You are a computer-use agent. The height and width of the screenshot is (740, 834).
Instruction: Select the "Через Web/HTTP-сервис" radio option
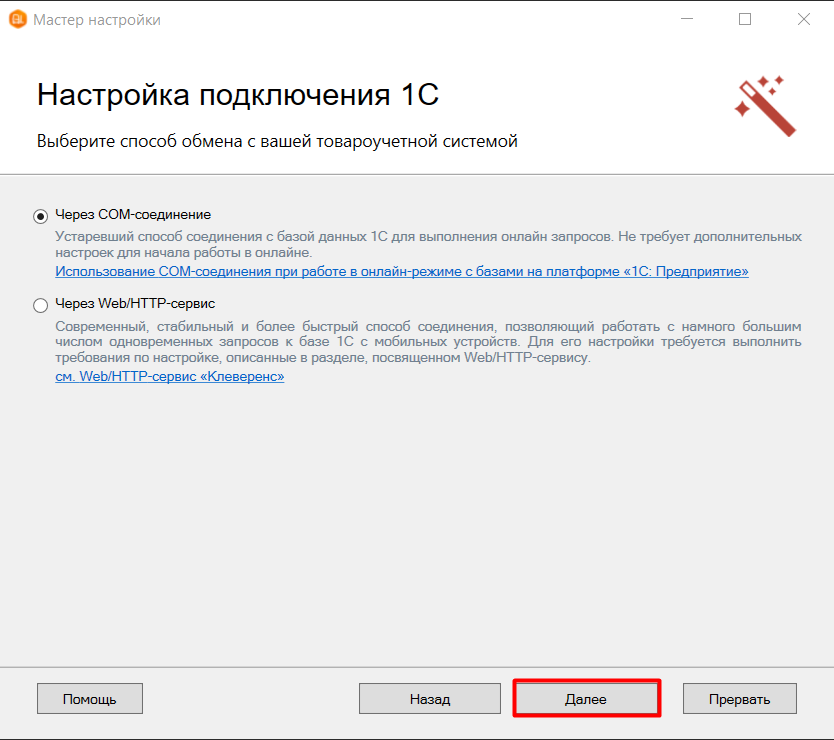(40, 305)
